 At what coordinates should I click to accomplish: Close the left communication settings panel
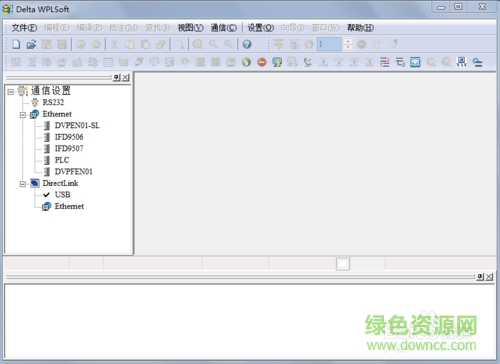click(x=125, y=78)
